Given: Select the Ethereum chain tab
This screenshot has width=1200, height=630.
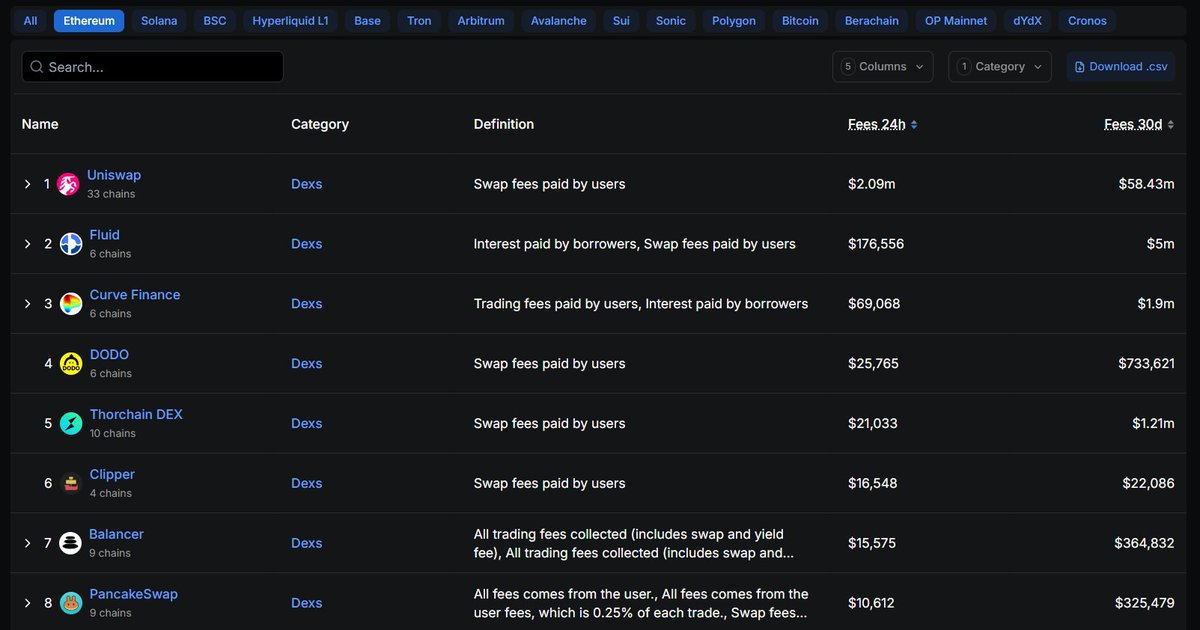Looking at the screenshot, I should tap(89, 21).
